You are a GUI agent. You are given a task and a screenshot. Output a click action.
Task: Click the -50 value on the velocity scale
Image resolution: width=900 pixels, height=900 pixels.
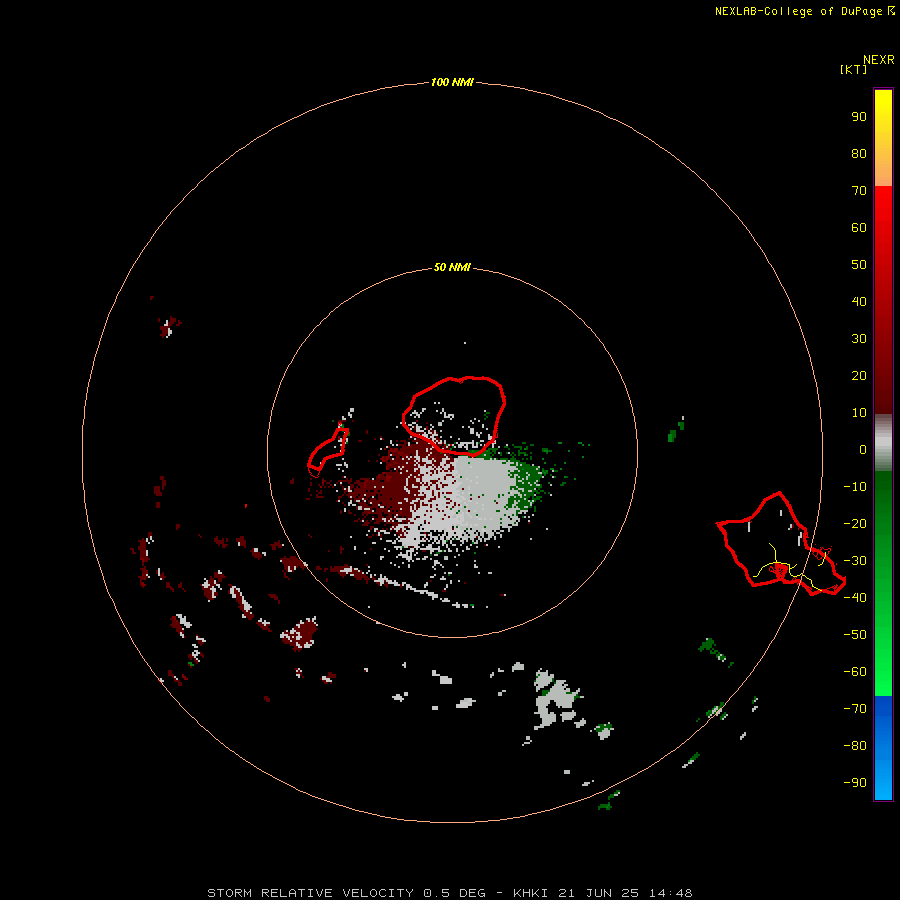tap(855, 635)
